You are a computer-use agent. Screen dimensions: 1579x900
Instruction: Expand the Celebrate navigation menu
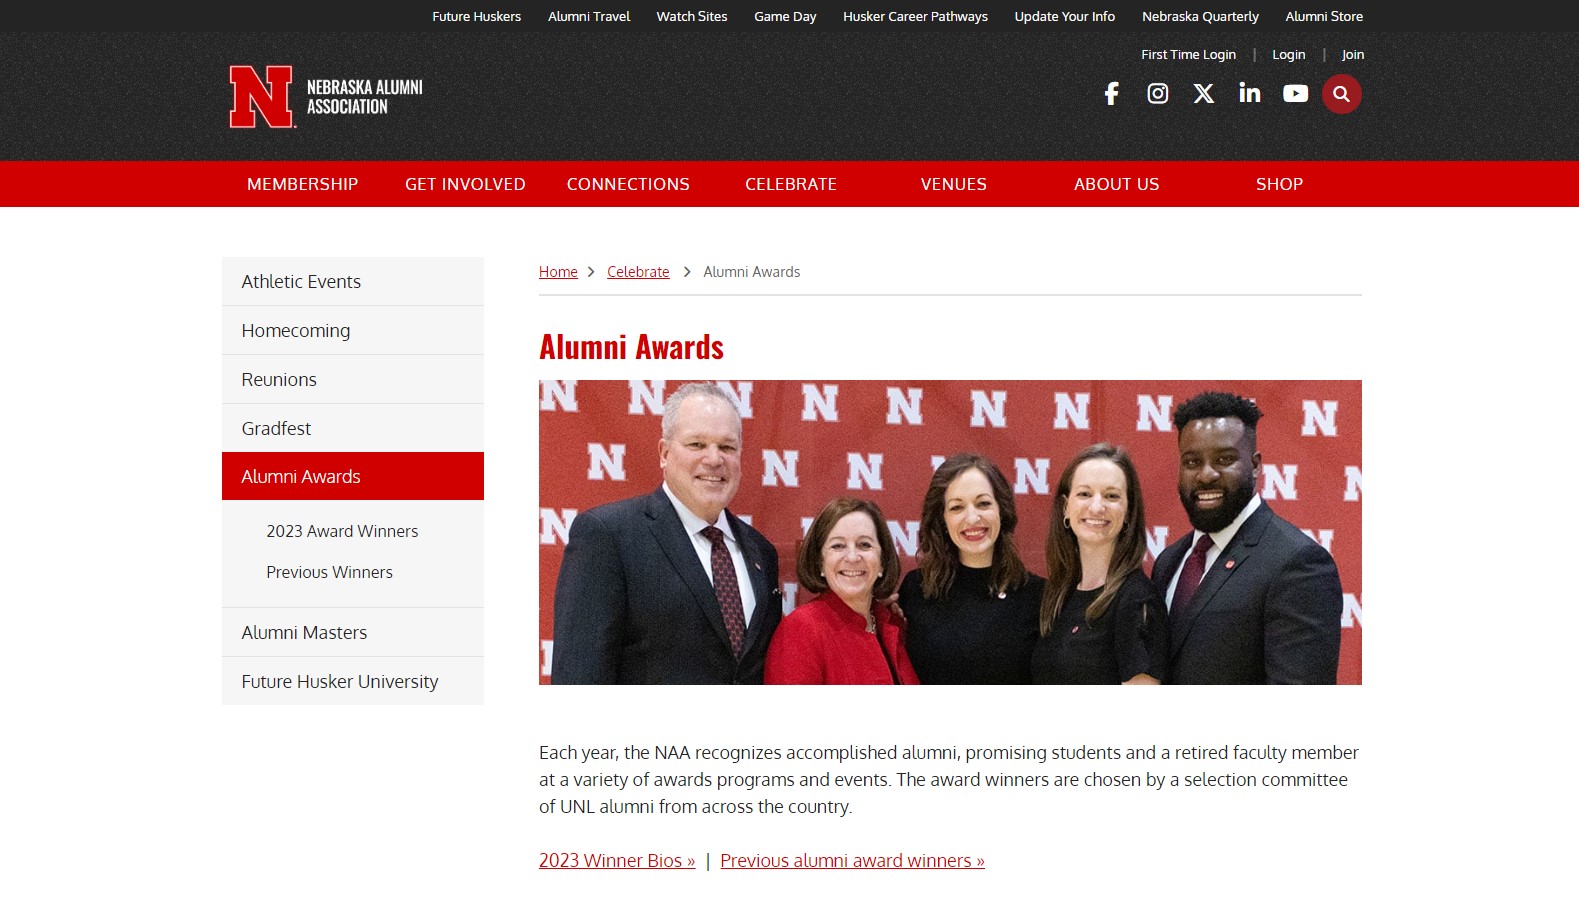click(x=791, y=184)
